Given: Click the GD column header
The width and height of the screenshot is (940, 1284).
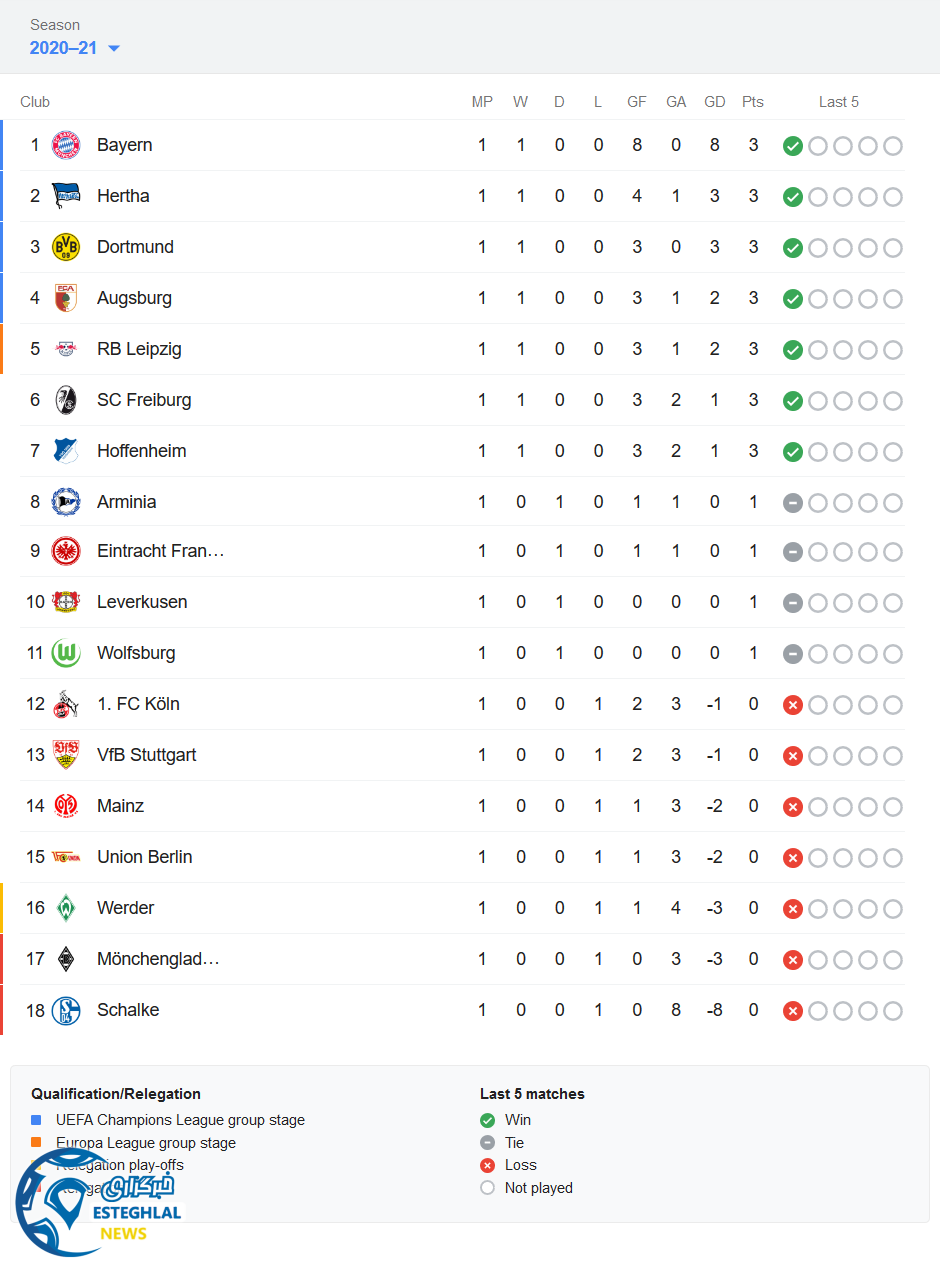Looking at the screenshot, I should pyautogui.click(x=714, y=102).
